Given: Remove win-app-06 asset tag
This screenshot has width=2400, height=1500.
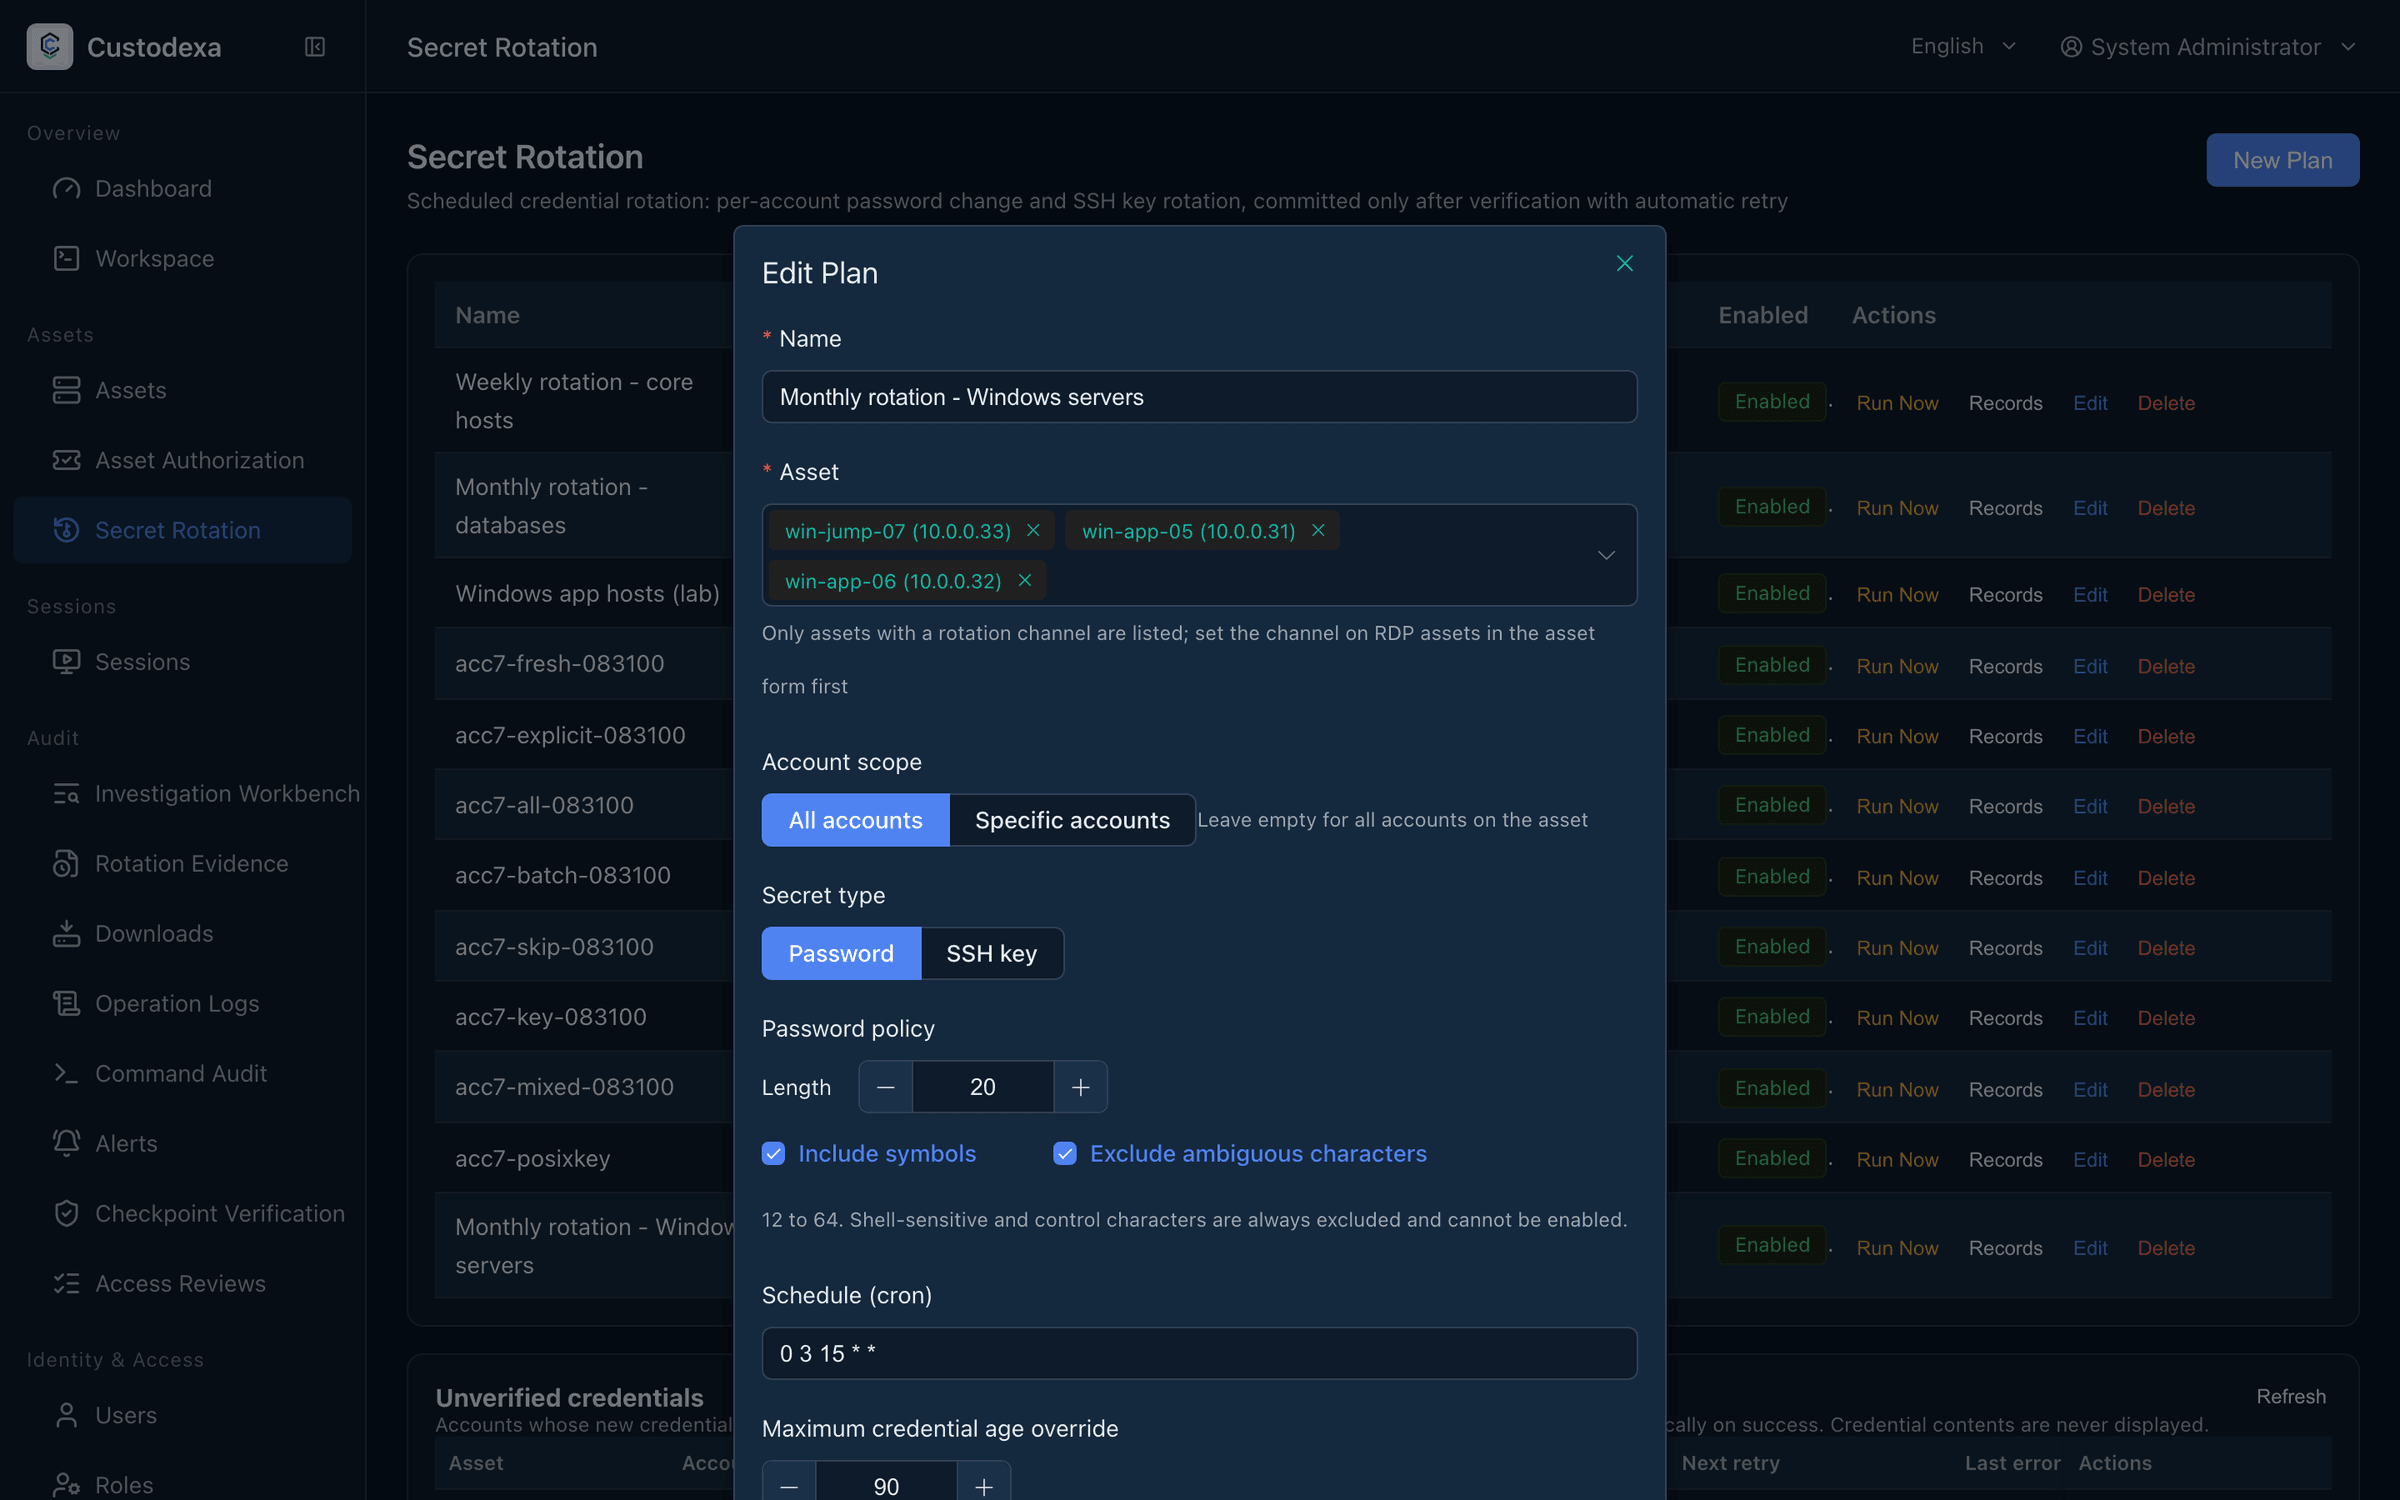Looking at the screenshot, I should coord(1024,580).
